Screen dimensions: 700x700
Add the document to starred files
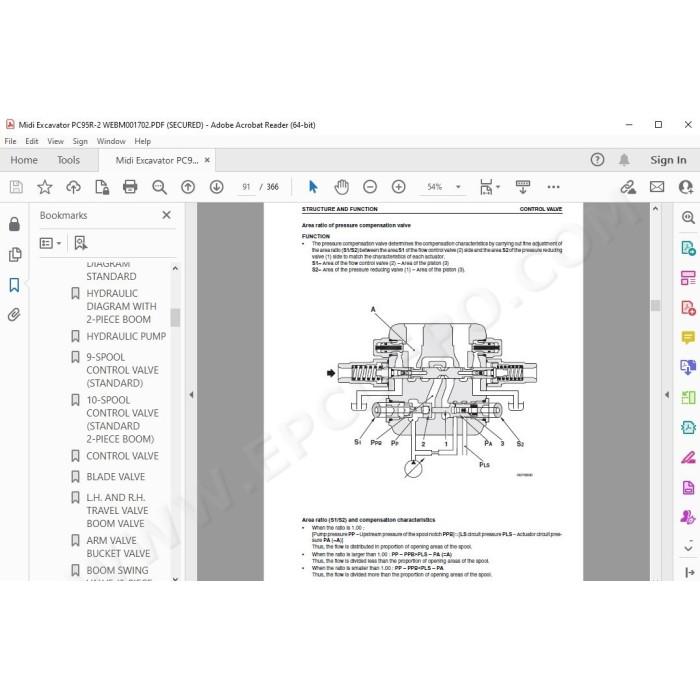click(x=45, y=187)
